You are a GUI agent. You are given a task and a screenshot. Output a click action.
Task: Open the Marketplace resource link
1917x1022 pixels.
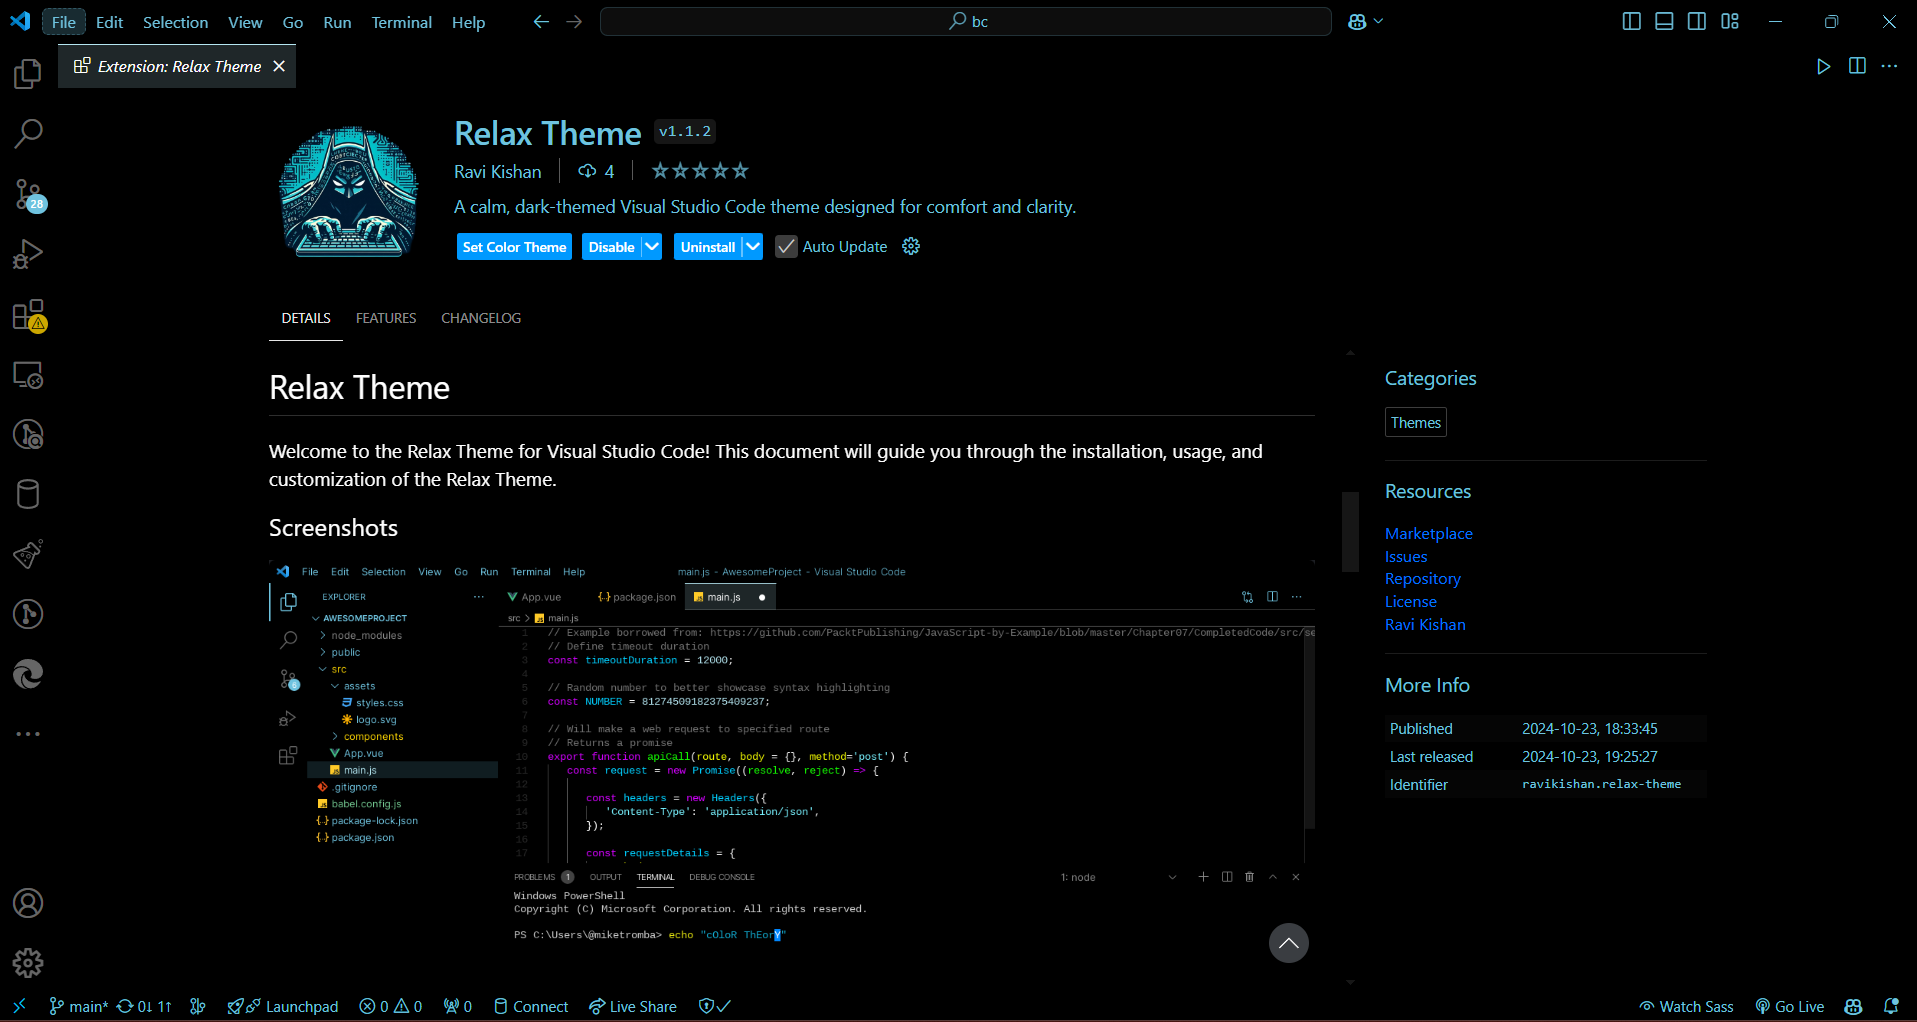(x=1428, y=534)
